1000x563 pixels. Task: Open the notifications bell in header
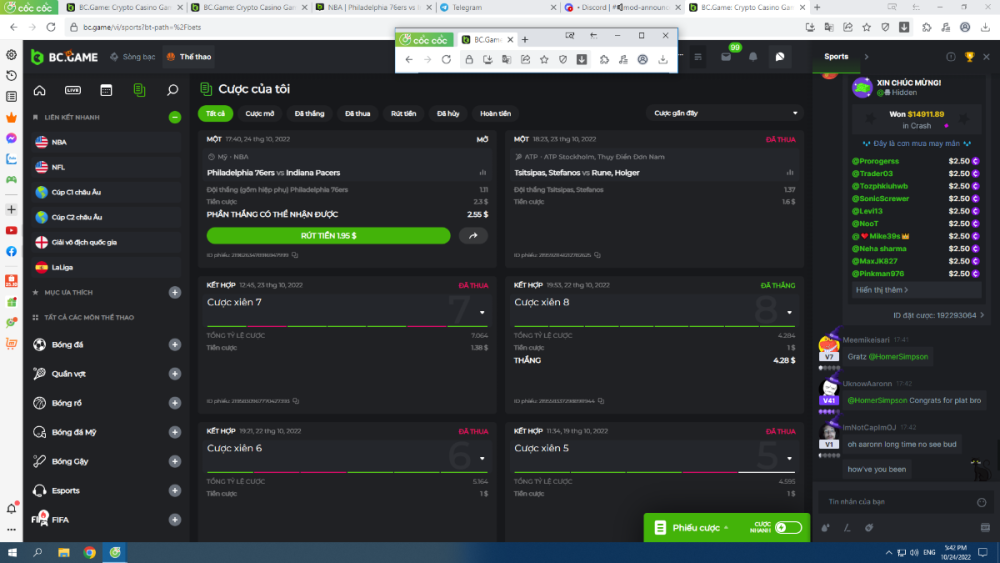[753, 57]
